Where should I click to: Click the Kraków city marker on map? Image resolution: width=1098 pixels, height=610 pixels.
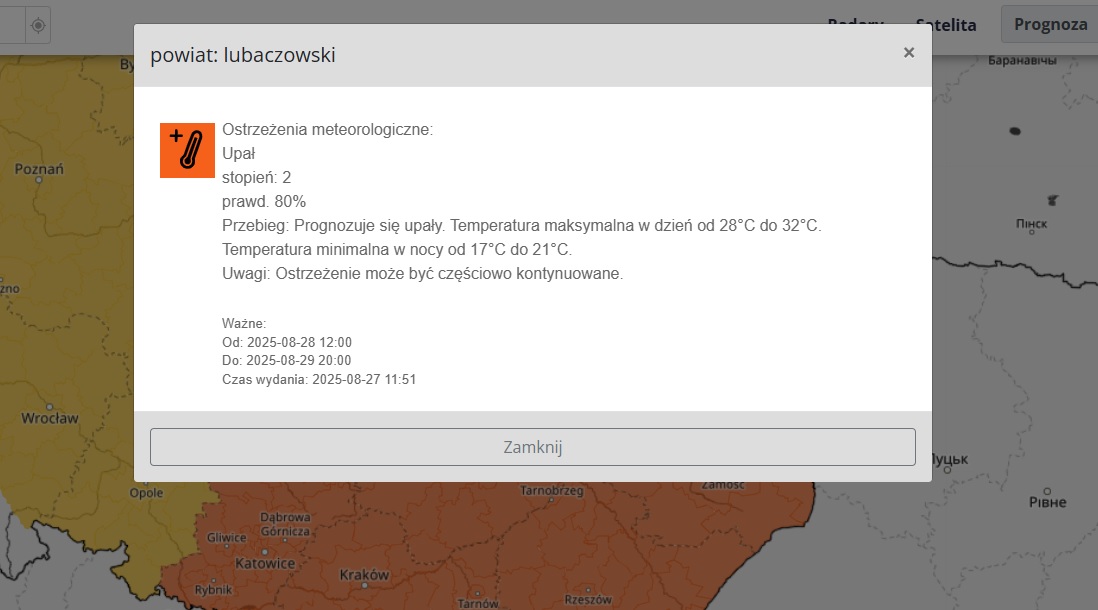point(364,575)
